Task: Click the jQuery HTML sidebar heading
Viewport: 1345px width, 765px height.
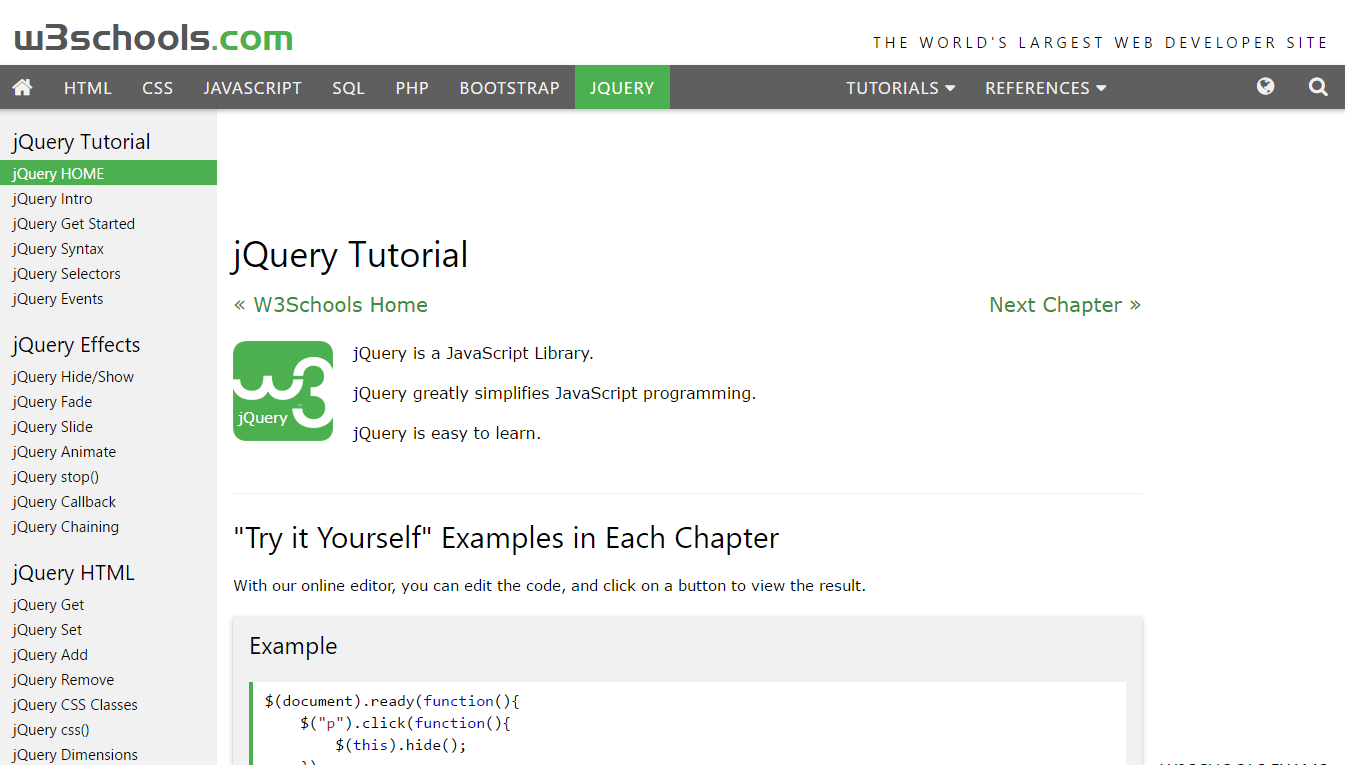Action: [x=73, y=573]
